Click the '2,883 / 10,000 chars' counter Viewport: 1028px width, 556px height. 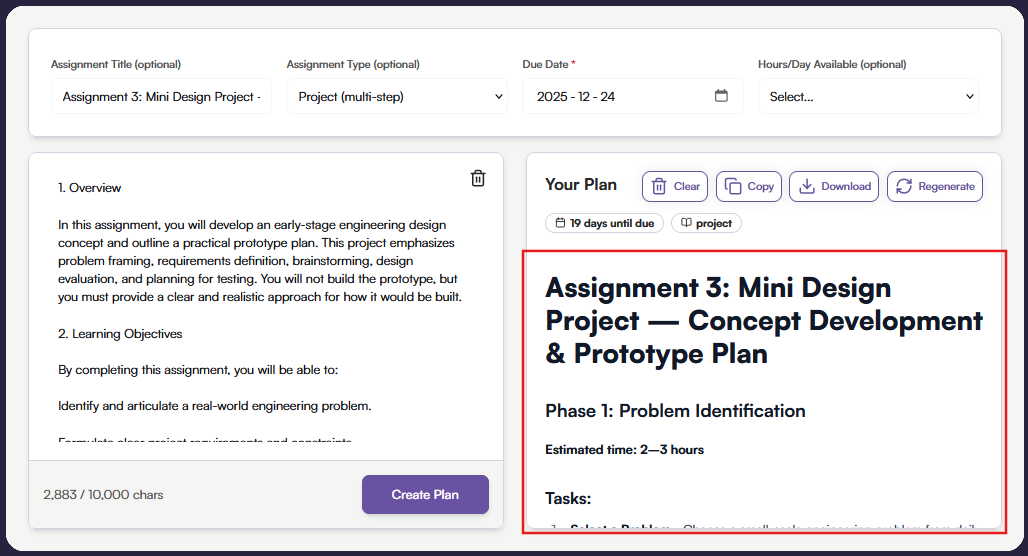point(103,495)
